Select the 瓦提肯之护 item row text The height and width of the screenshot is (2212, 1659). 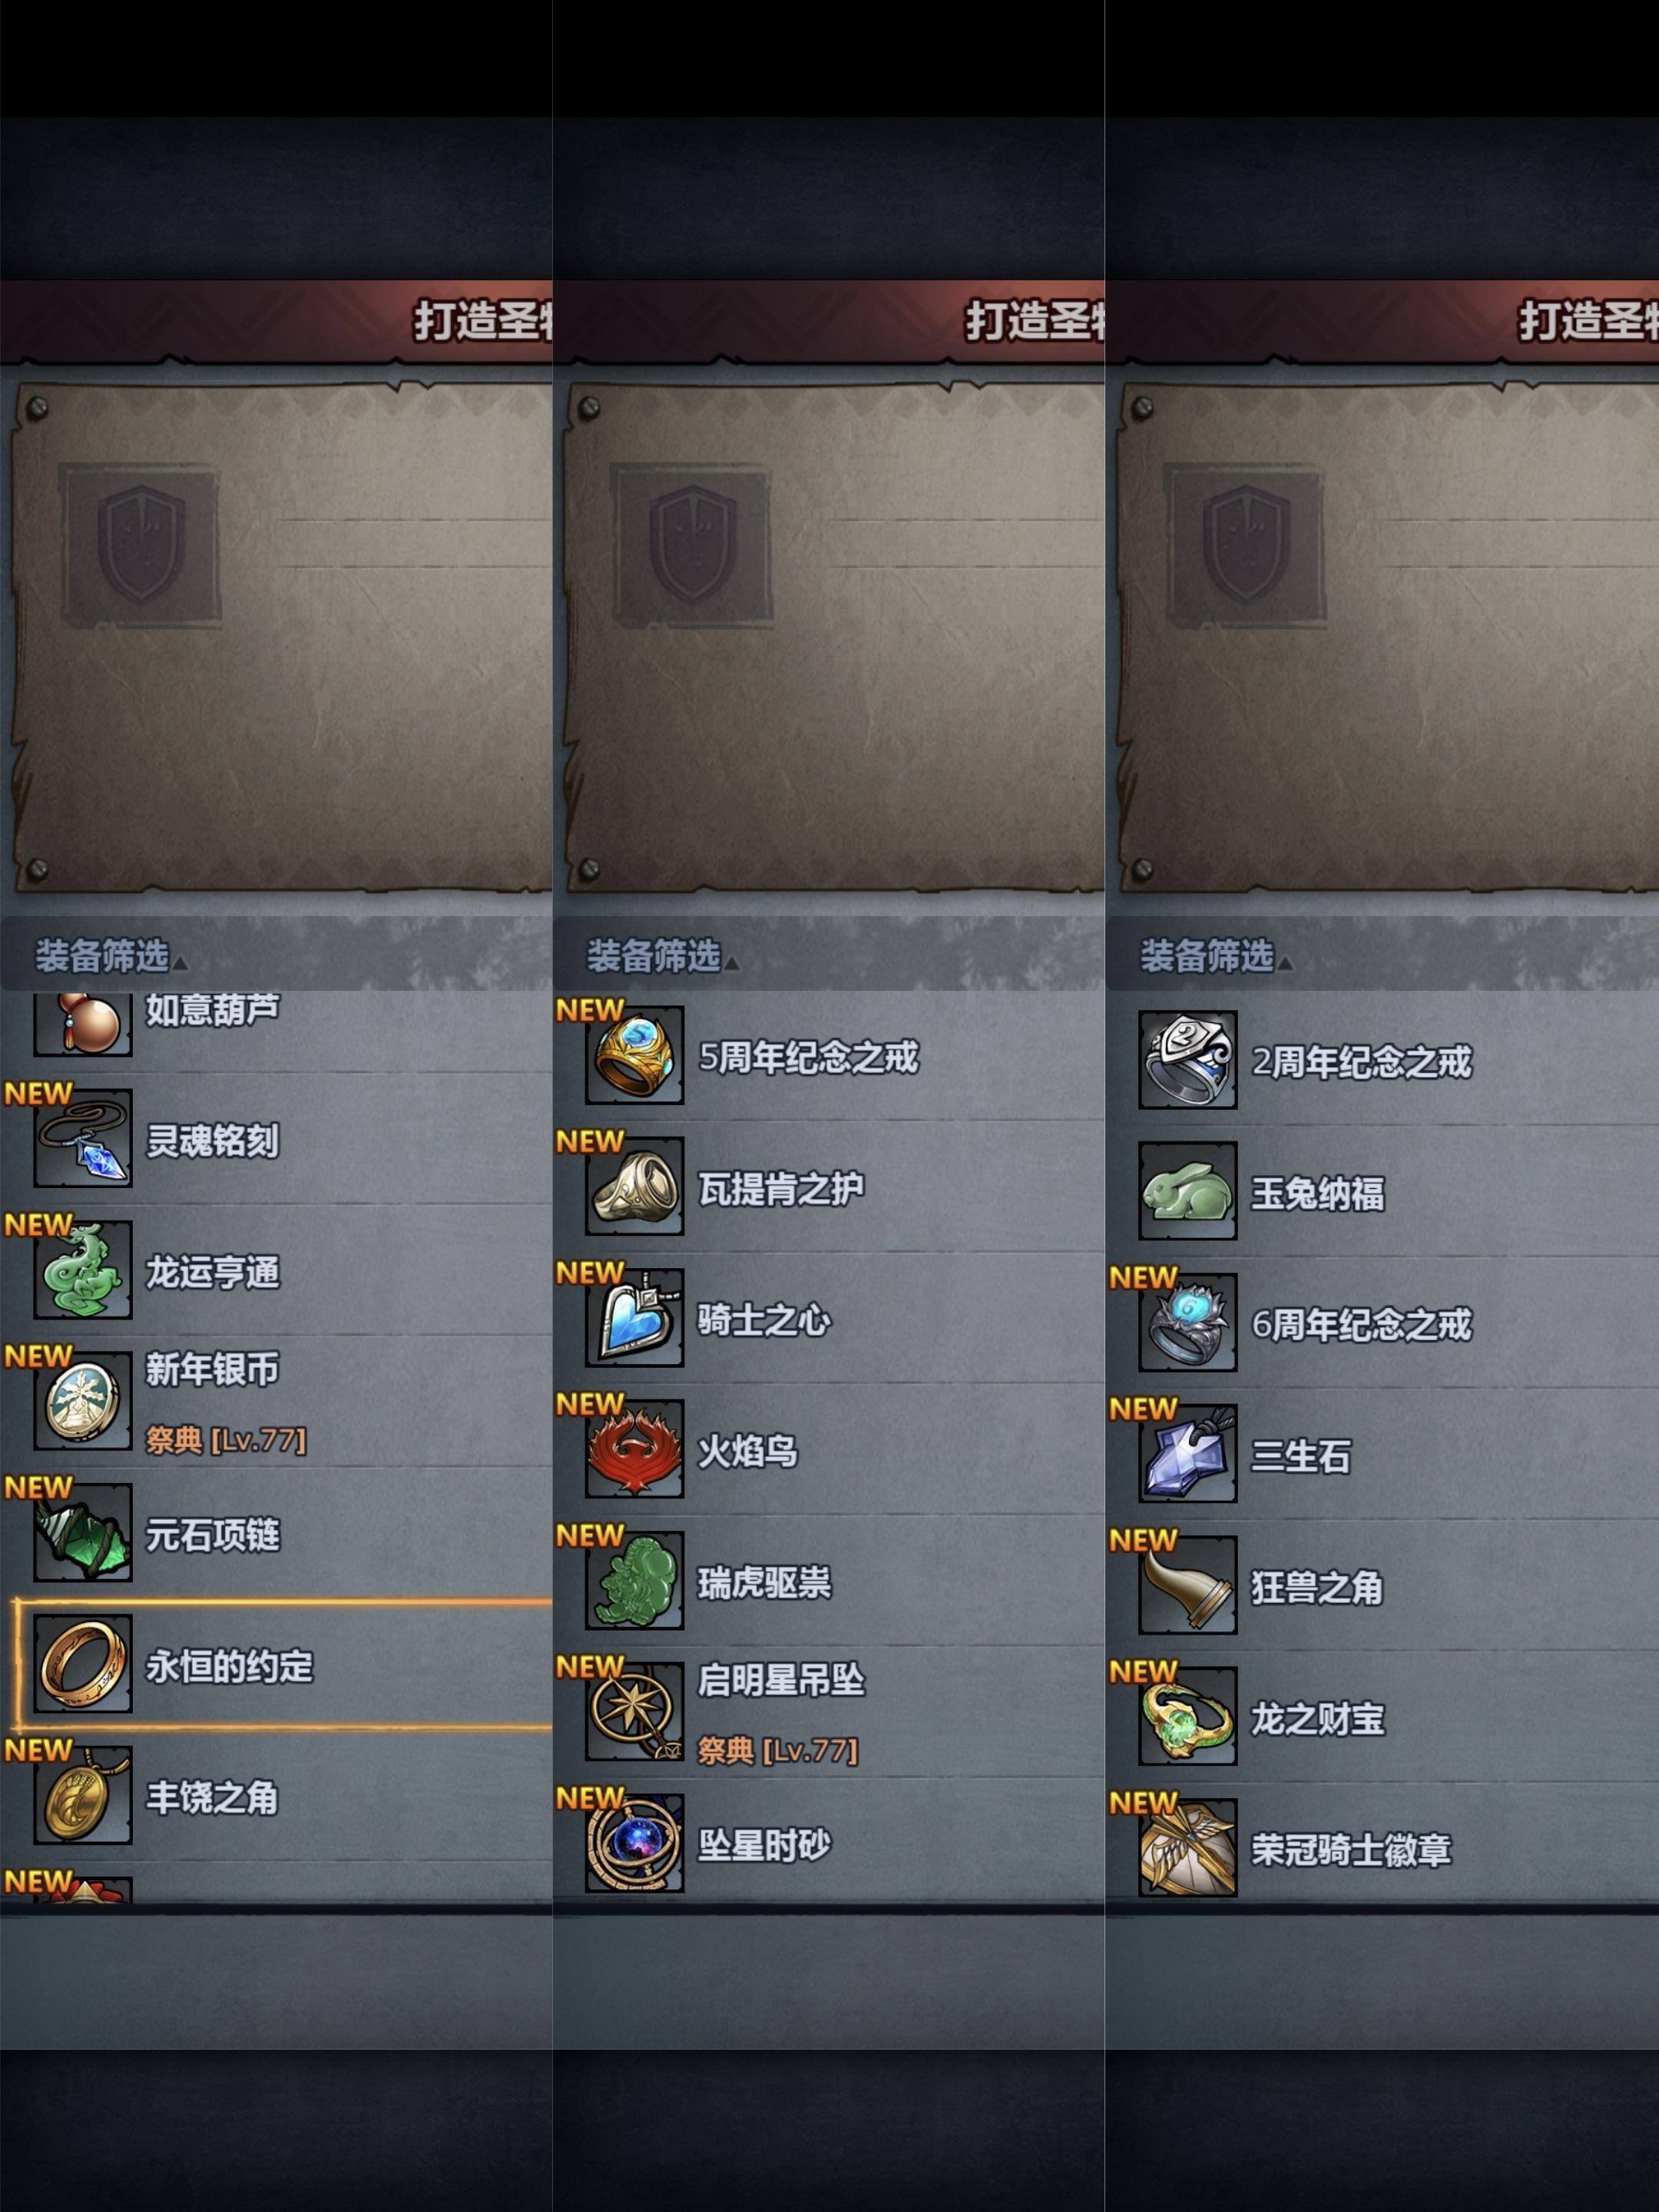click(x=781, y=1188)
